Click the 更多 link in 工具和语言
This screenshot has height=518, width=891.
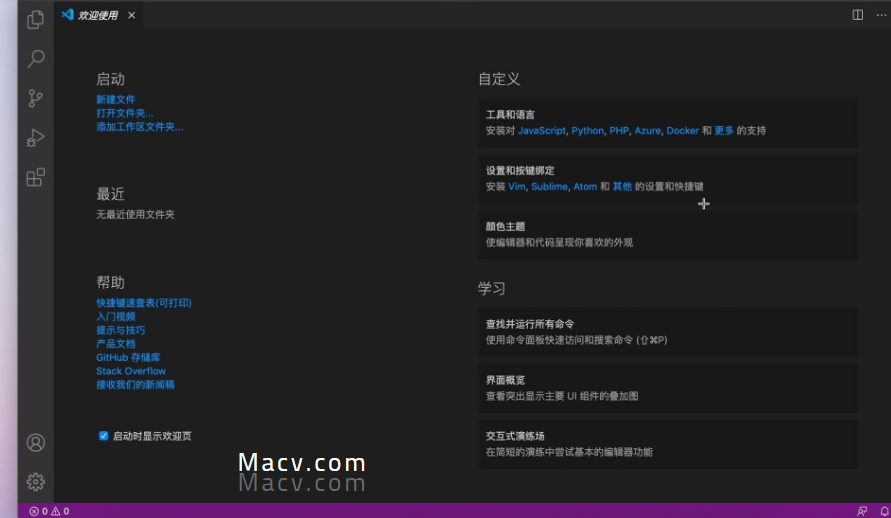point(724,131)
